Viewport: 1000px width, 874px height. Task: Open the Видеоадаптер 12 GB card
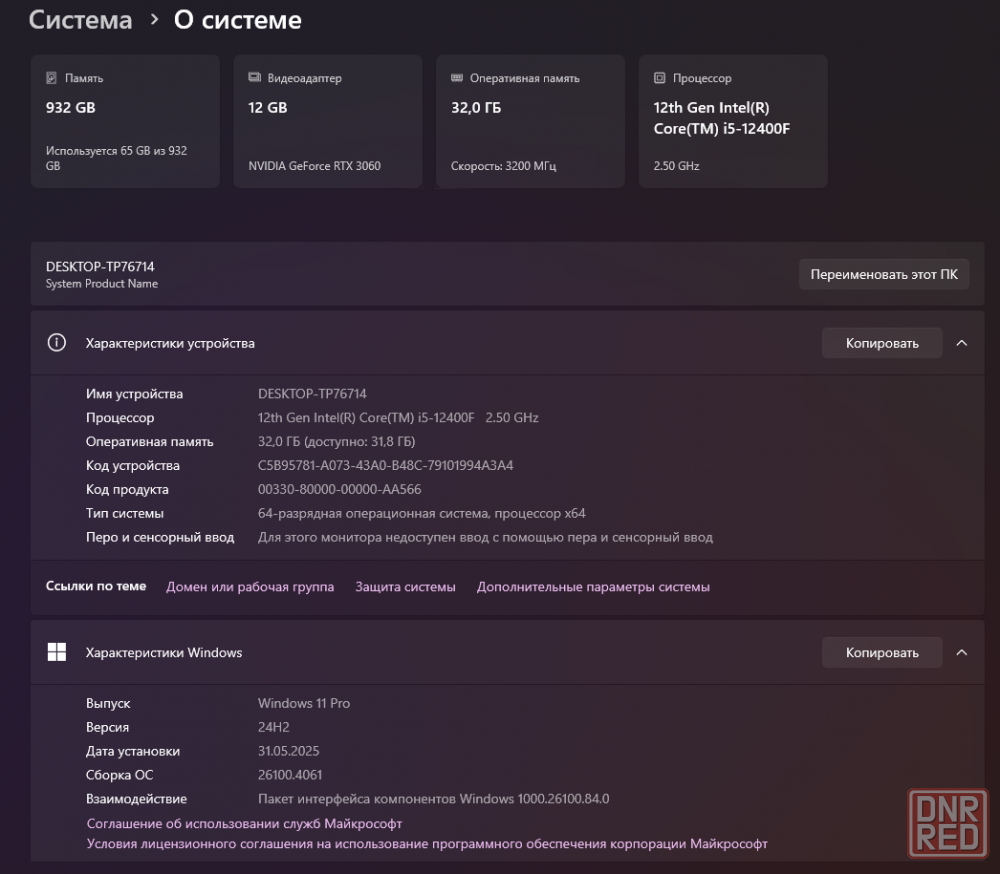pyautogui.click(x=328, y=121)
